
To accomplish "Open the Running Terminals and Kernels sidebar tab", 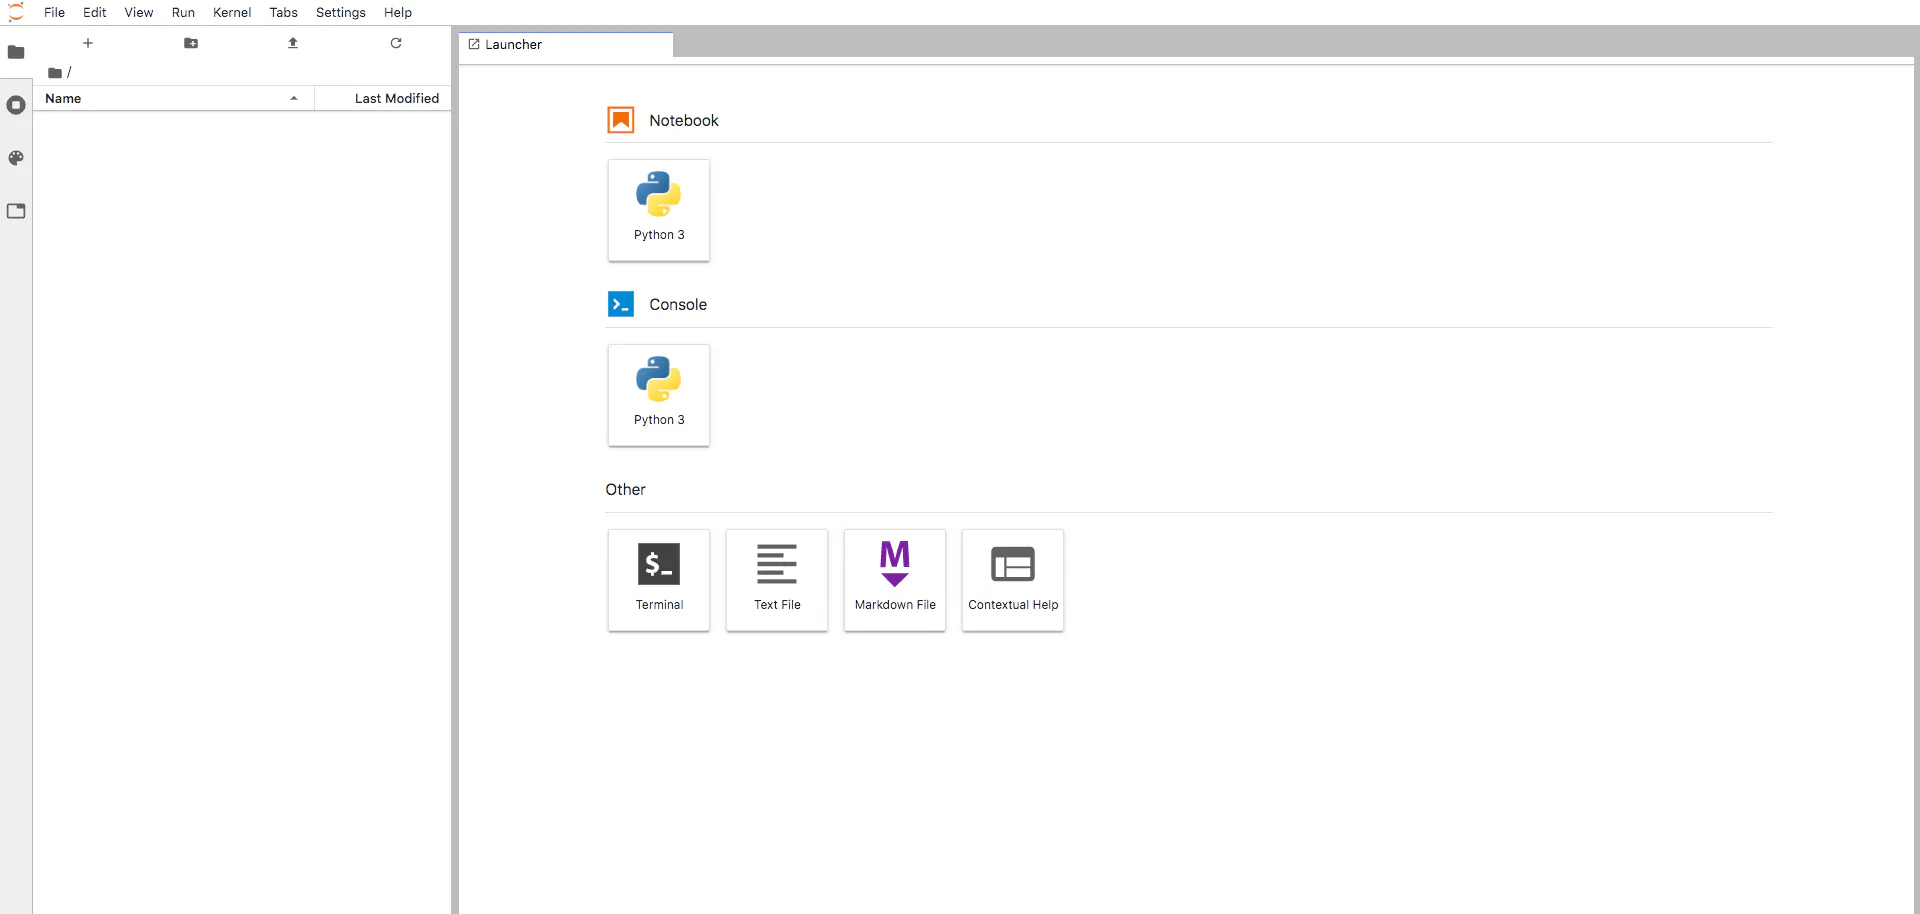I will [16, 105].
